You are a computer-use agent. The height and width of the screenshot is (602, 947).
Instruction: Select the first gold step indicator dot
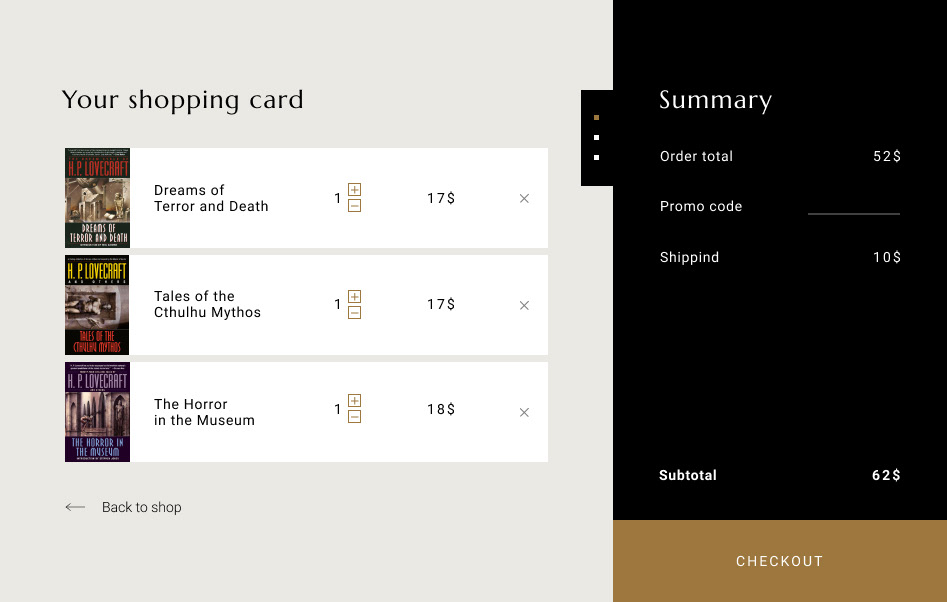pyautogui.click(x=596, y=117)
